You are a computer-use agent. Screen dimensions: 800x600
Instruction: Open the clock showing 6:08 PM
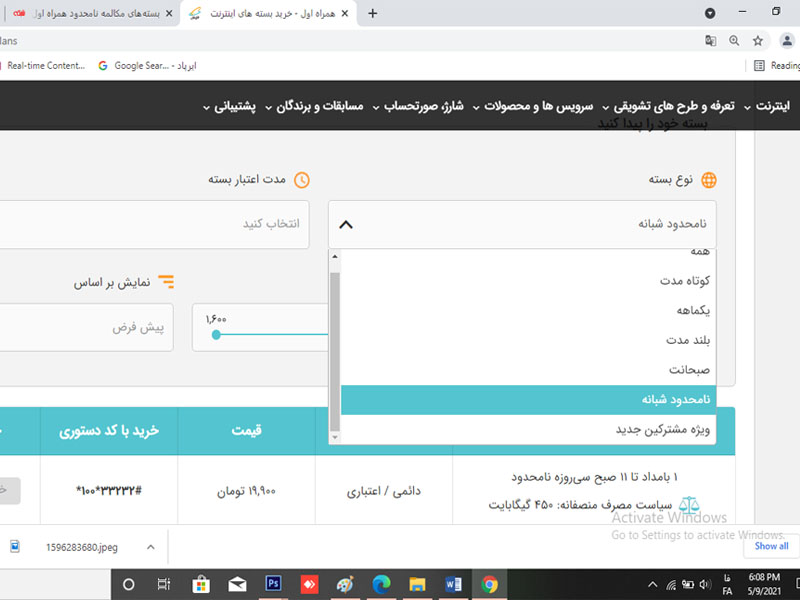(764, 585)
